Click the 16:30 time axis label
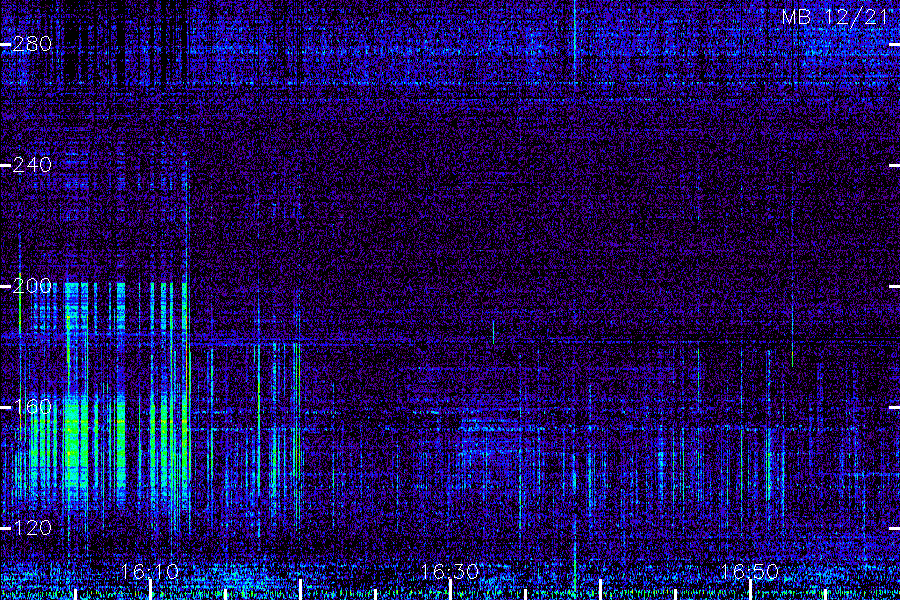 [x=449, y=572]
